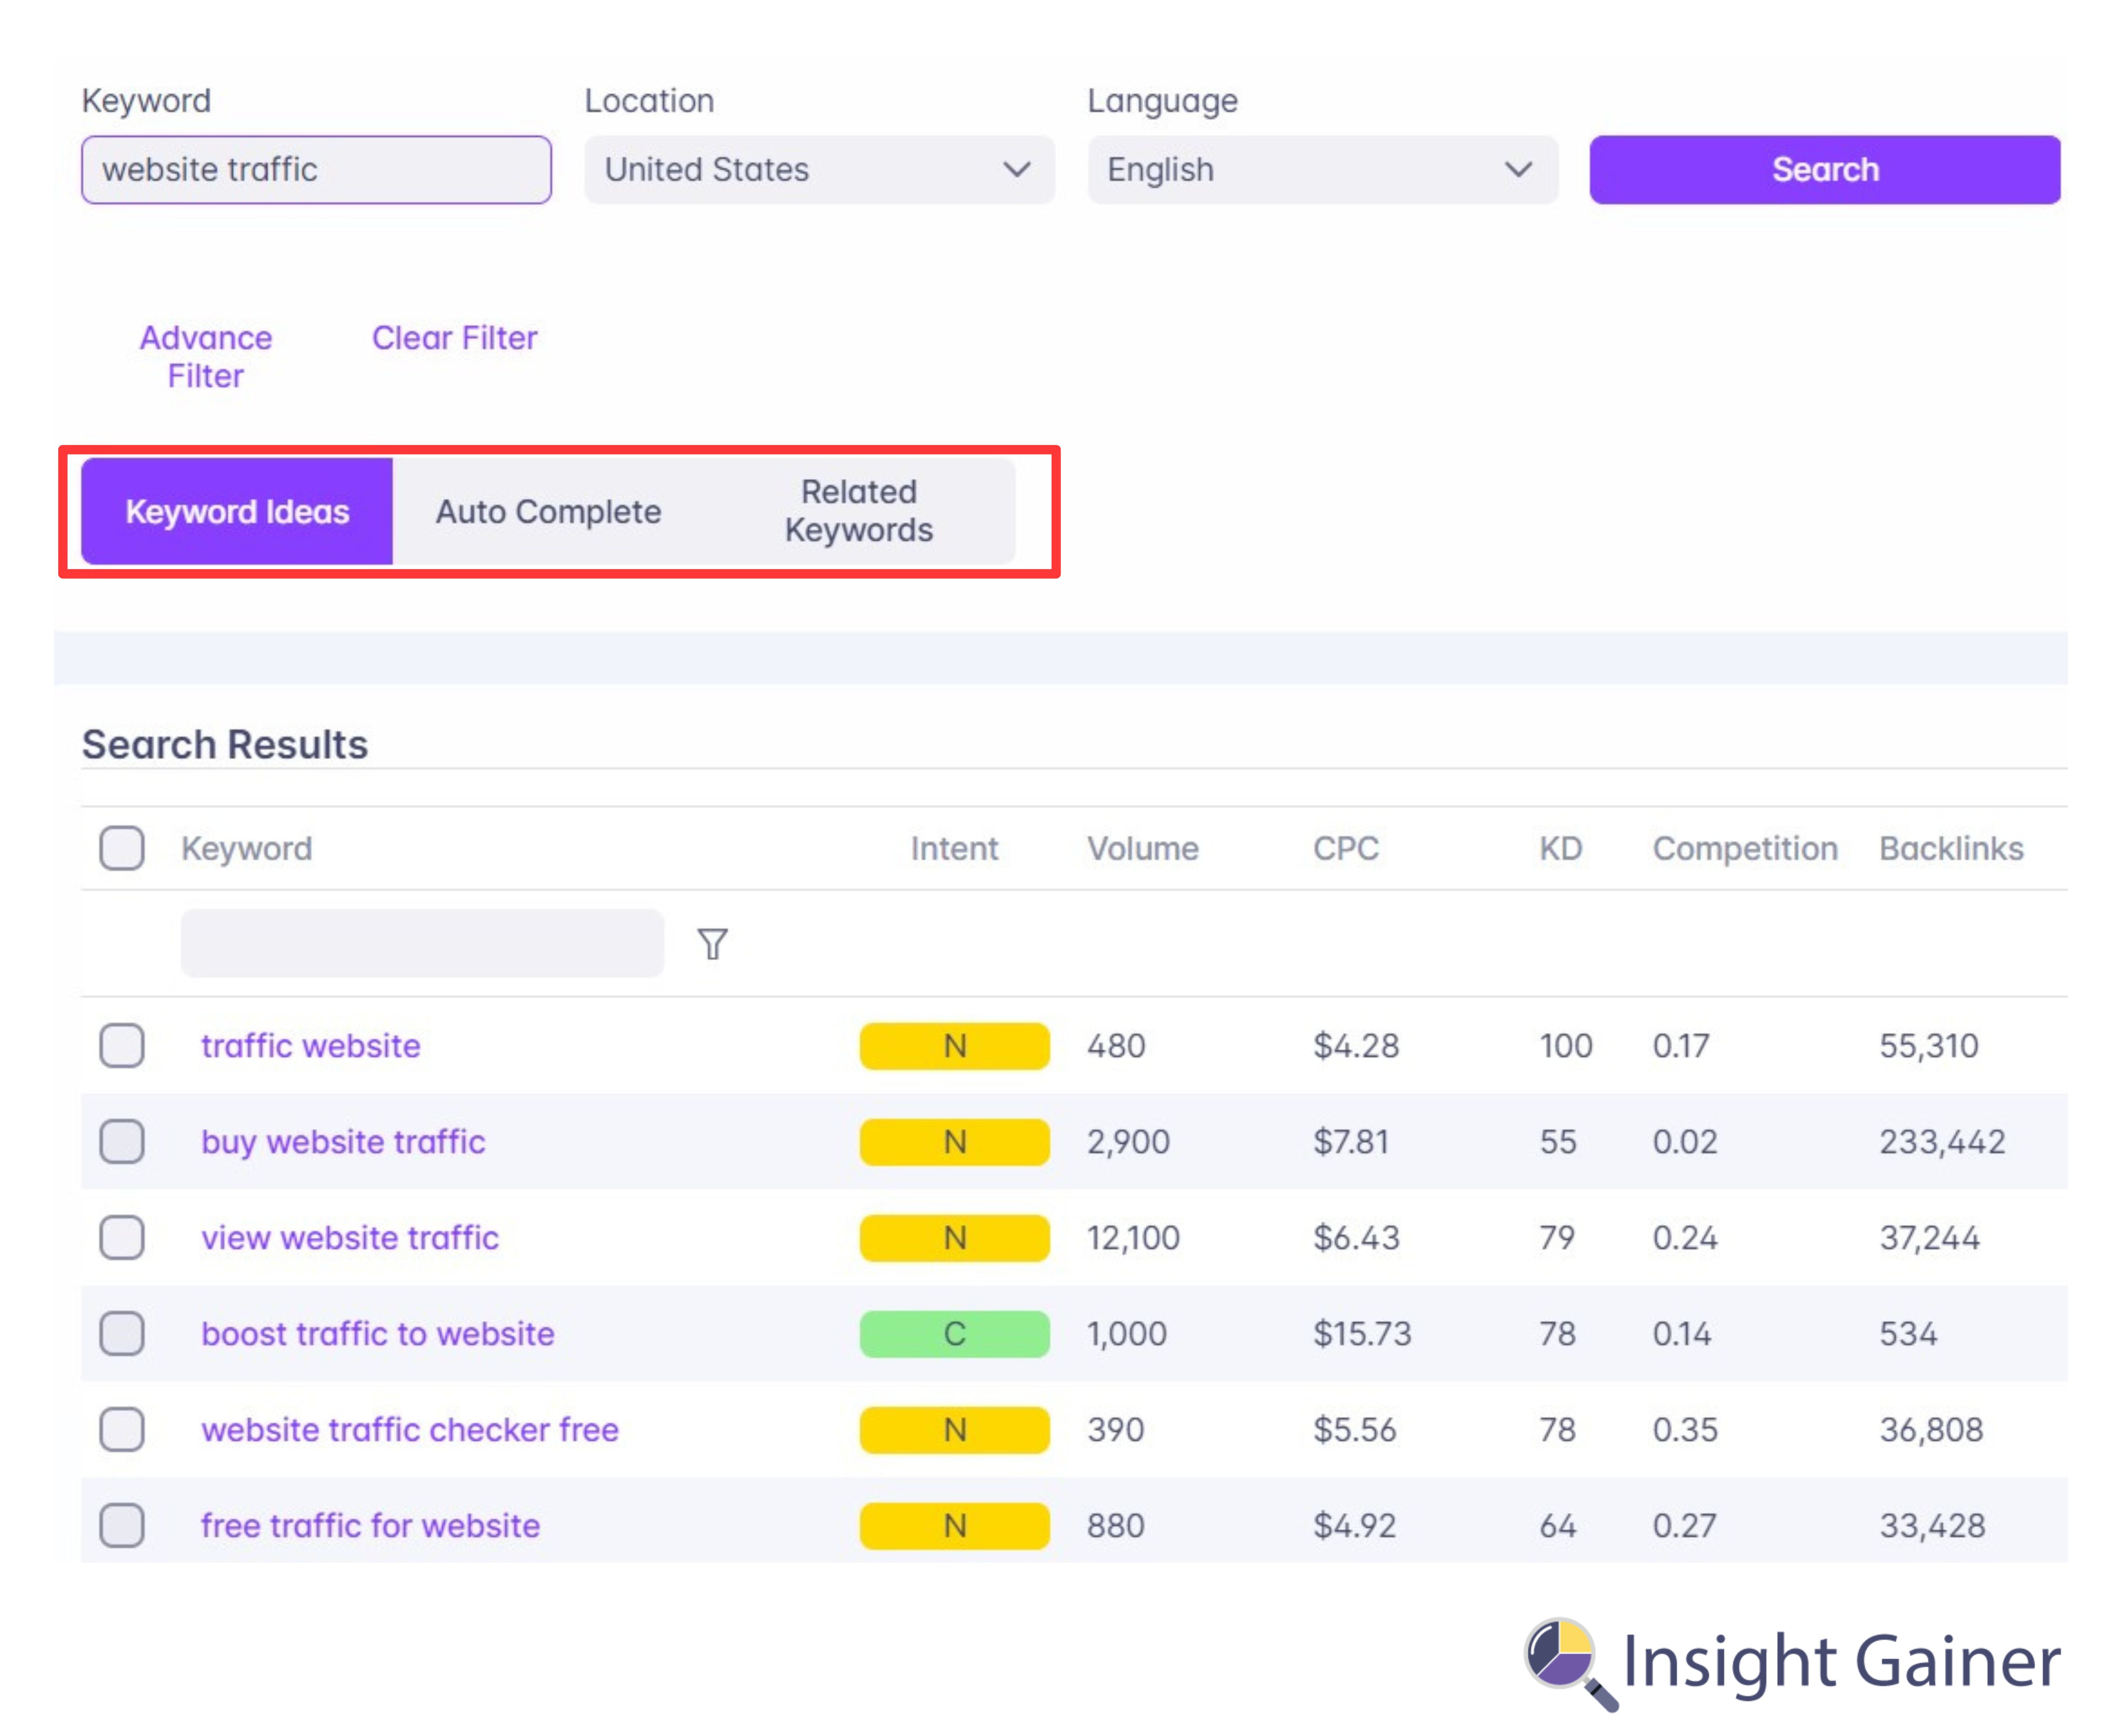Click the Clear Filter link
Viewport: 2122px width, 1736px height.
tap(454, 338)
